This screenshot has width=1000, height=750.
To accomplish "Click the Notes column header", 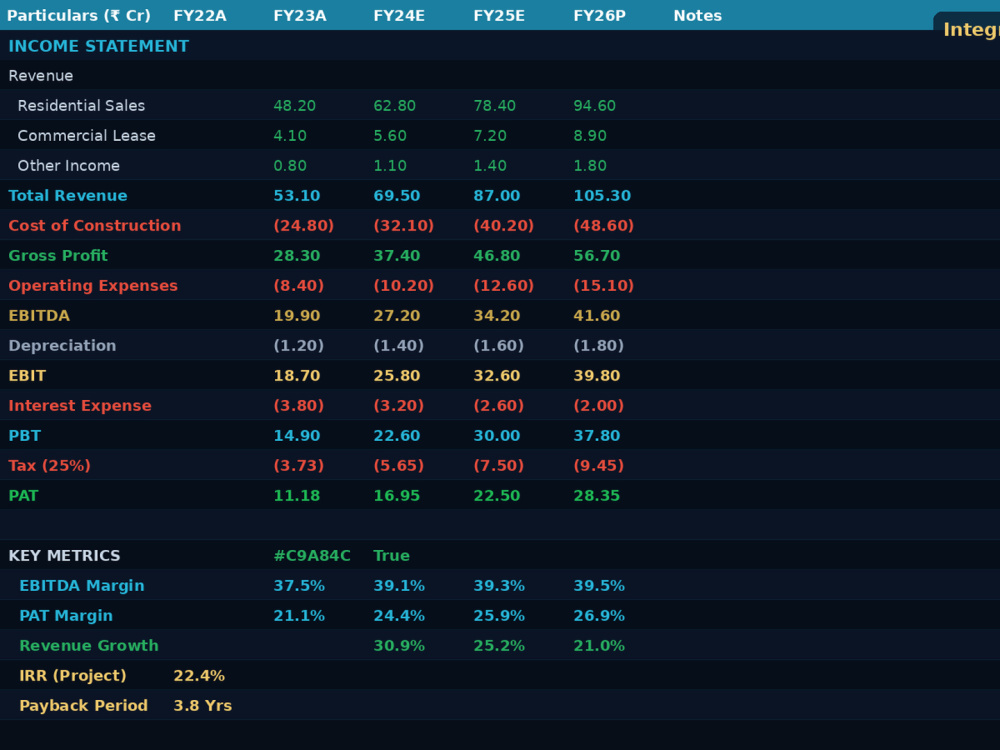I will point(698,16).
